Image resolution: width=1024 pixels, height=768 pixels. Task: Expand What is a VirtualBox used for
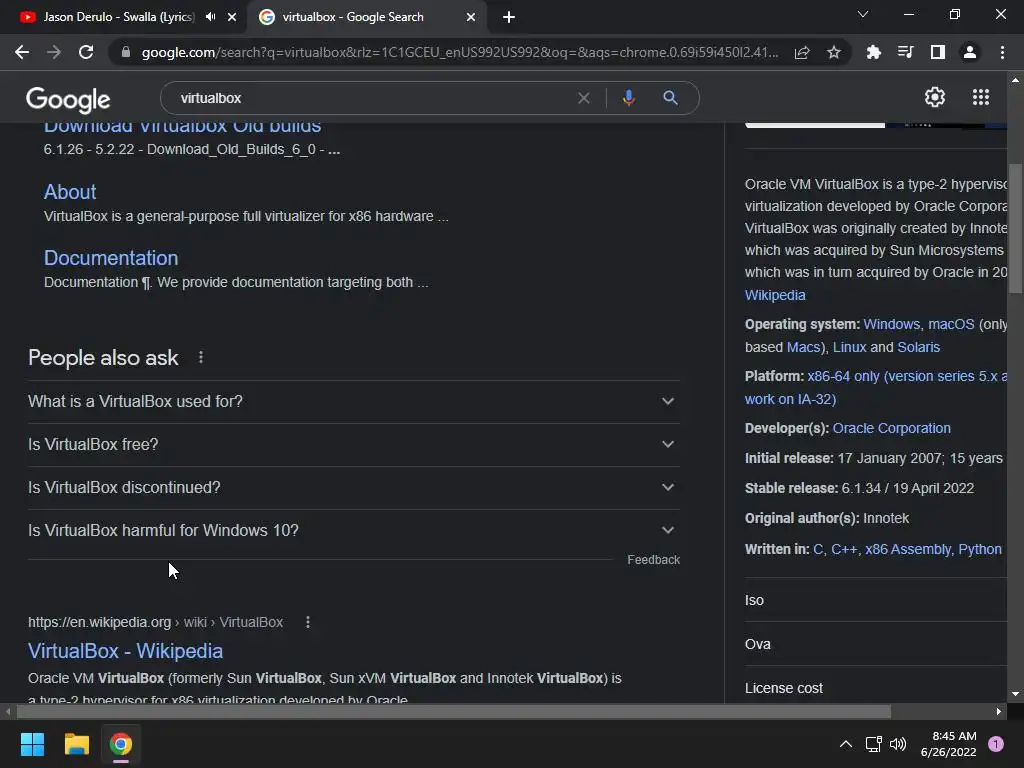pyautogui.click(x=354, y=401)
